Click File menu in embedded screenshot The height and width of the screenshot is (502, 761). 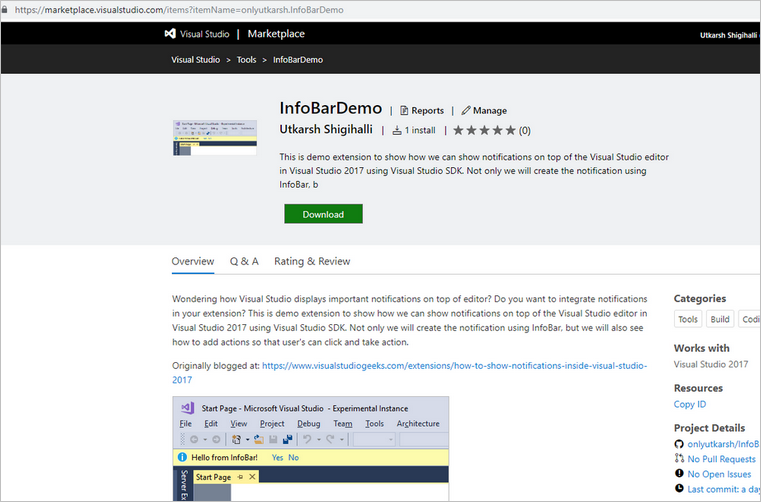[185, 423]
